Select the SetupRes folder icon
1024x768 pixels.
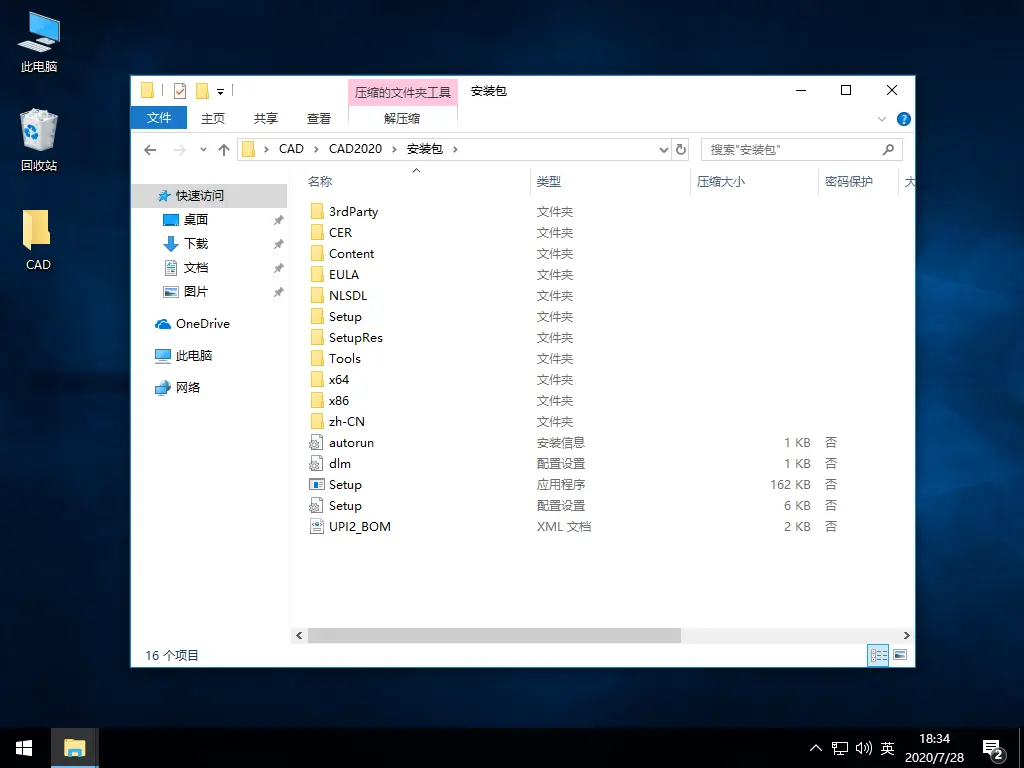(317, 337)
